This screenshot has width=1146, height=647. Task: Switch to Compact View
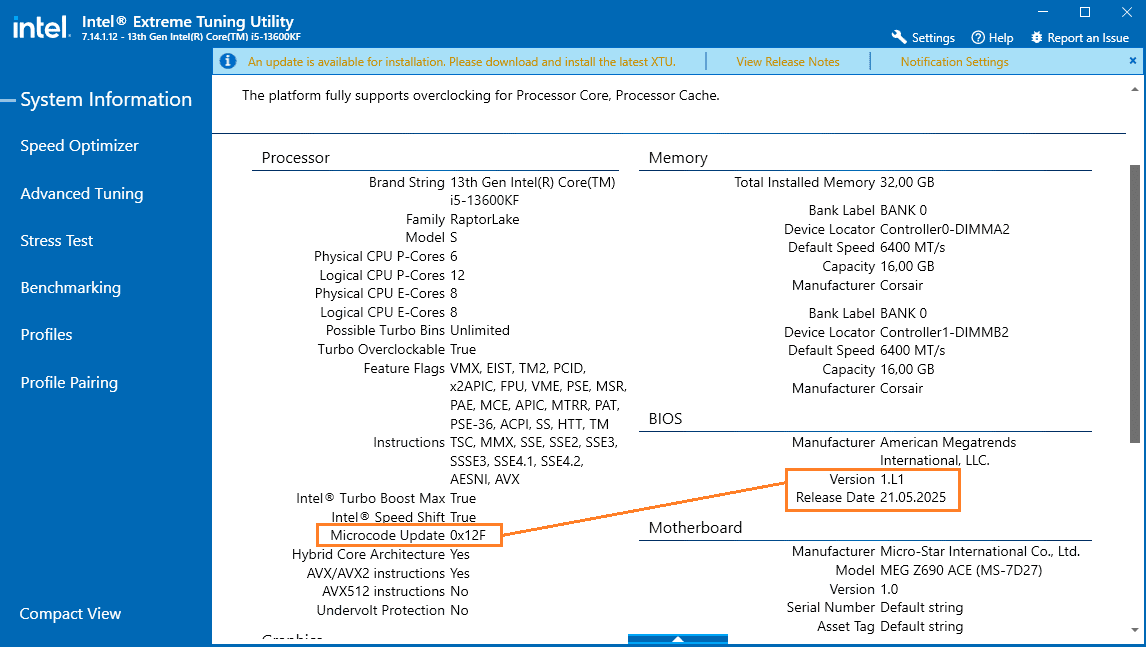click(70, 614)
